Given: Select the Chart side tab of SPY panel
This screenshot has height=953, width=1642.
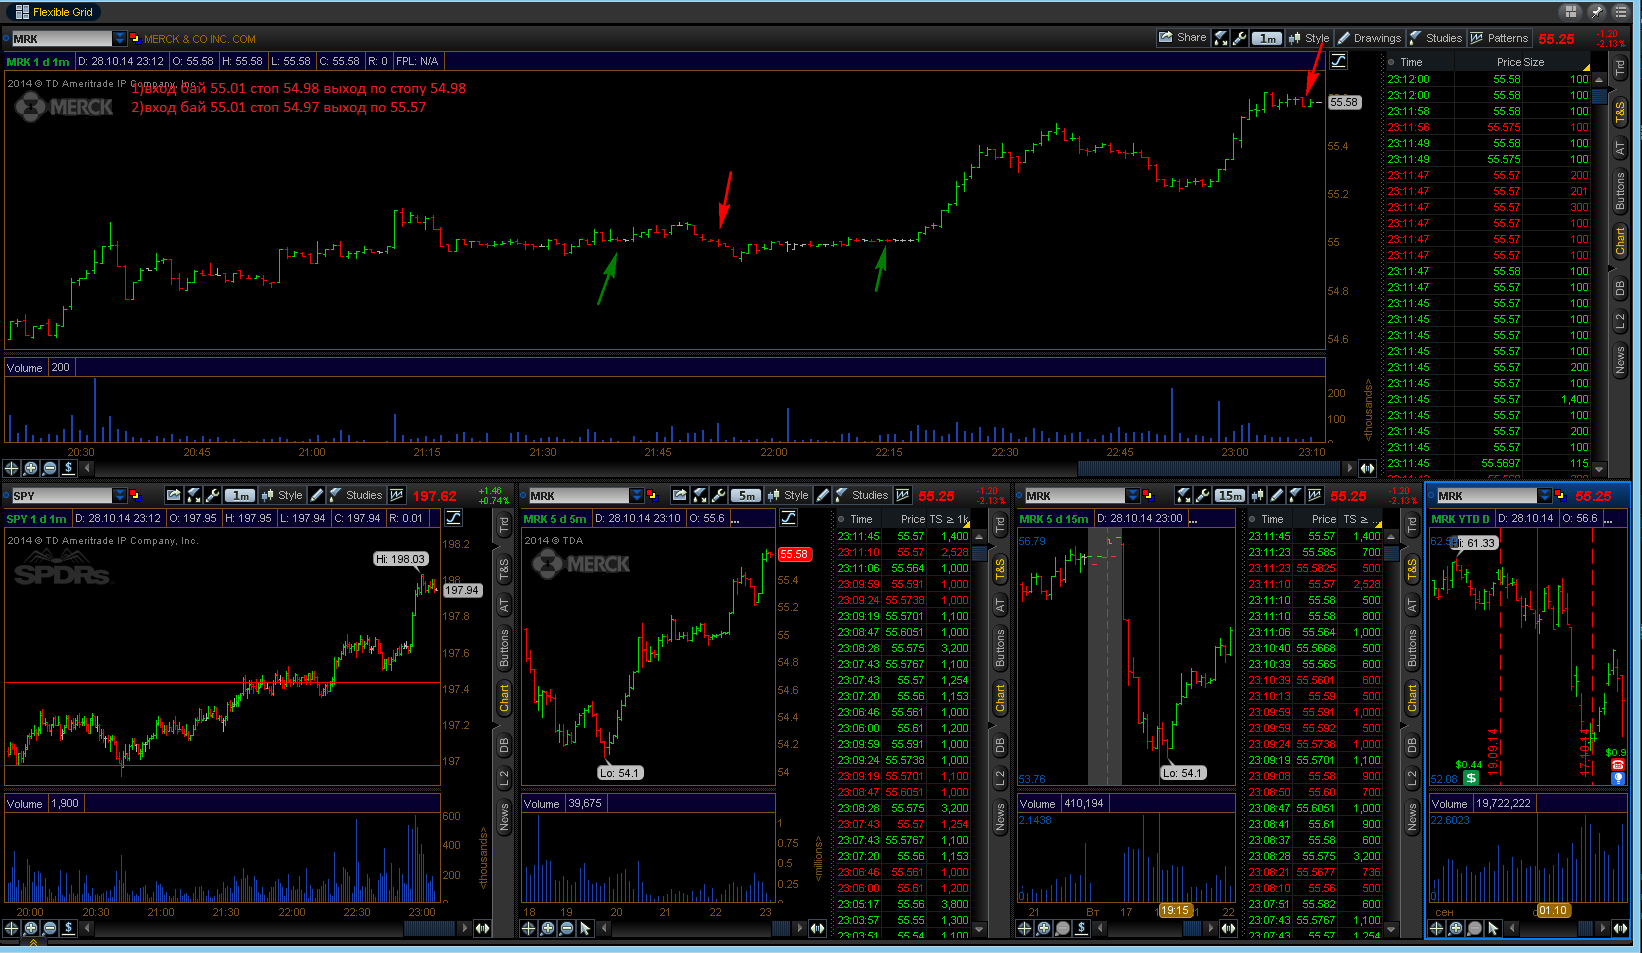Looking at the screenshot, I should (504, 698).
